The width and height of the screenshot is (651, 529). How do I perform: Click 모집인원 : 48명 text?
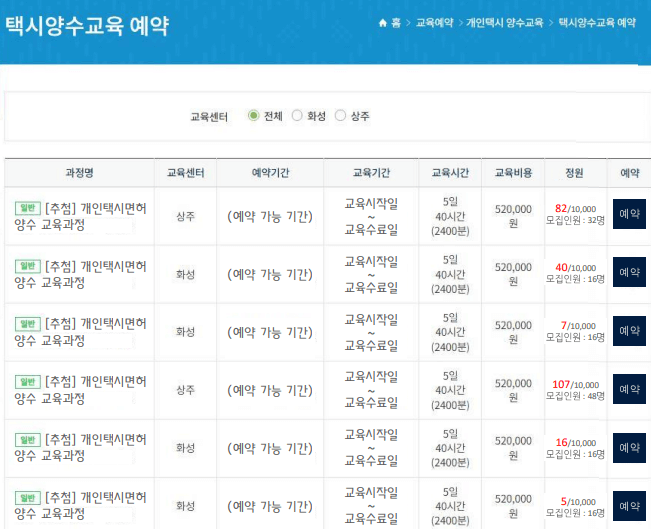point(575,396)
